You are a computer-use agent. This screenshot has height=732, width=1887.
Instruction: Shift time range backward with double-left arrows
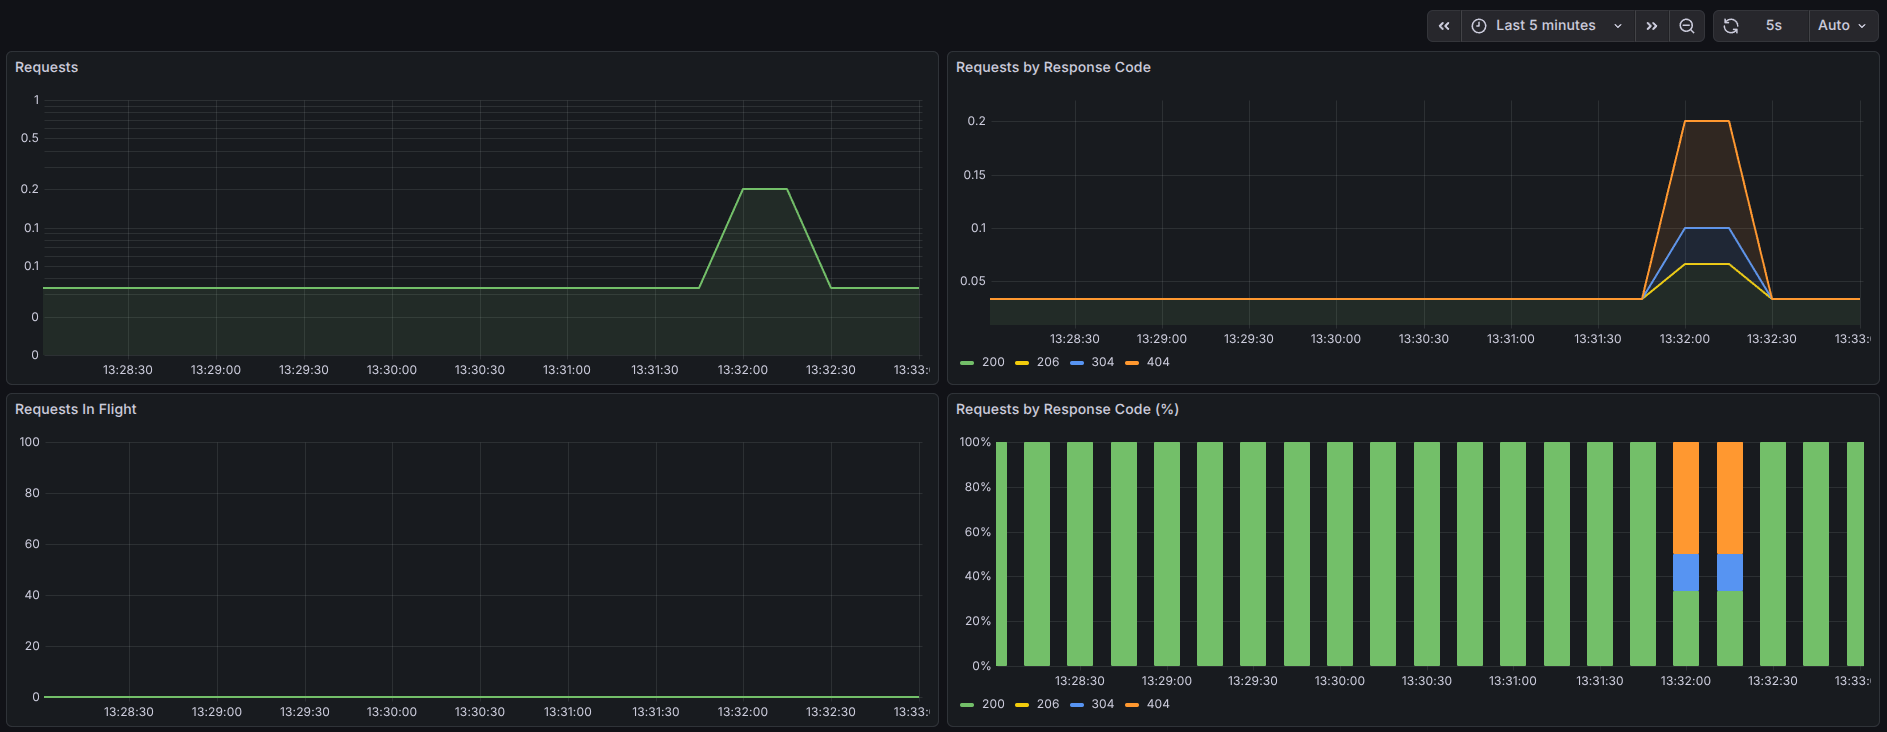[1444, 26]
